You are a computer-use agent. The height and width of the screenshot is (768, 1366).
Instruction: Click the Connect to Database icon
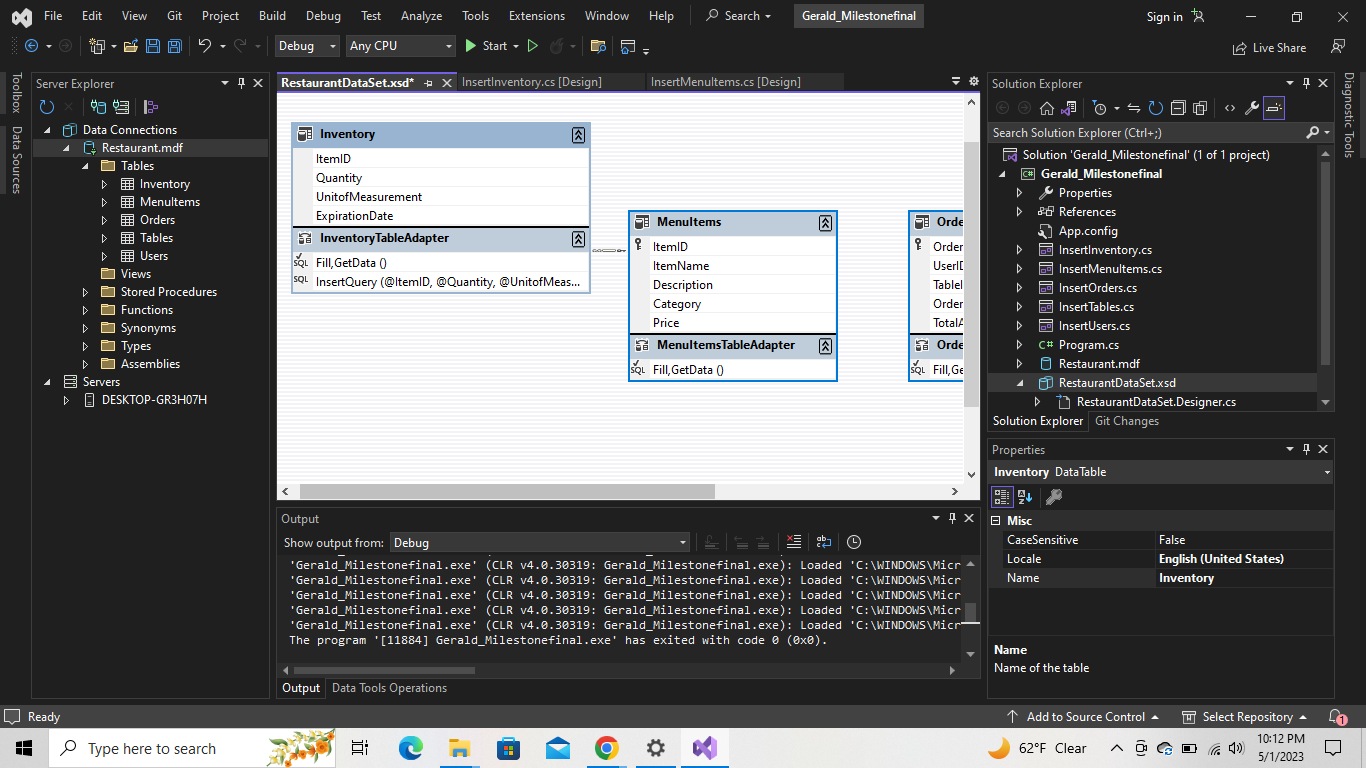click(x=99, y=107)
